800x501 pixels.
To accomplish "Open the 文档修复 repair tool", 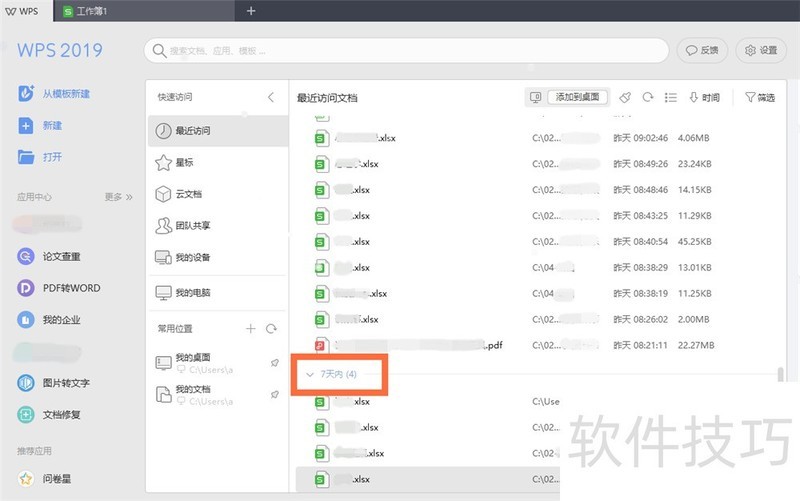I will 26,414.
